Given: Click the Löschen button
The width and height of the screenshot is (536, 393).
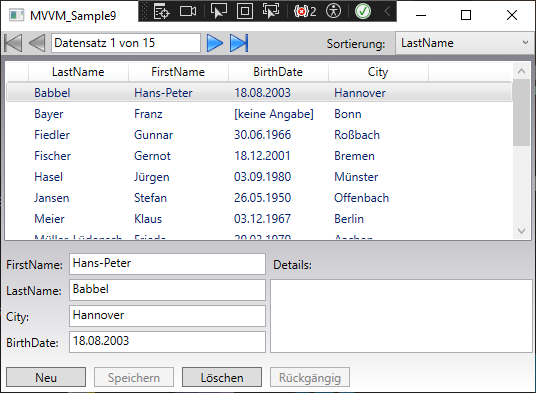Looking at the screenshot, I should pos(222,377).
